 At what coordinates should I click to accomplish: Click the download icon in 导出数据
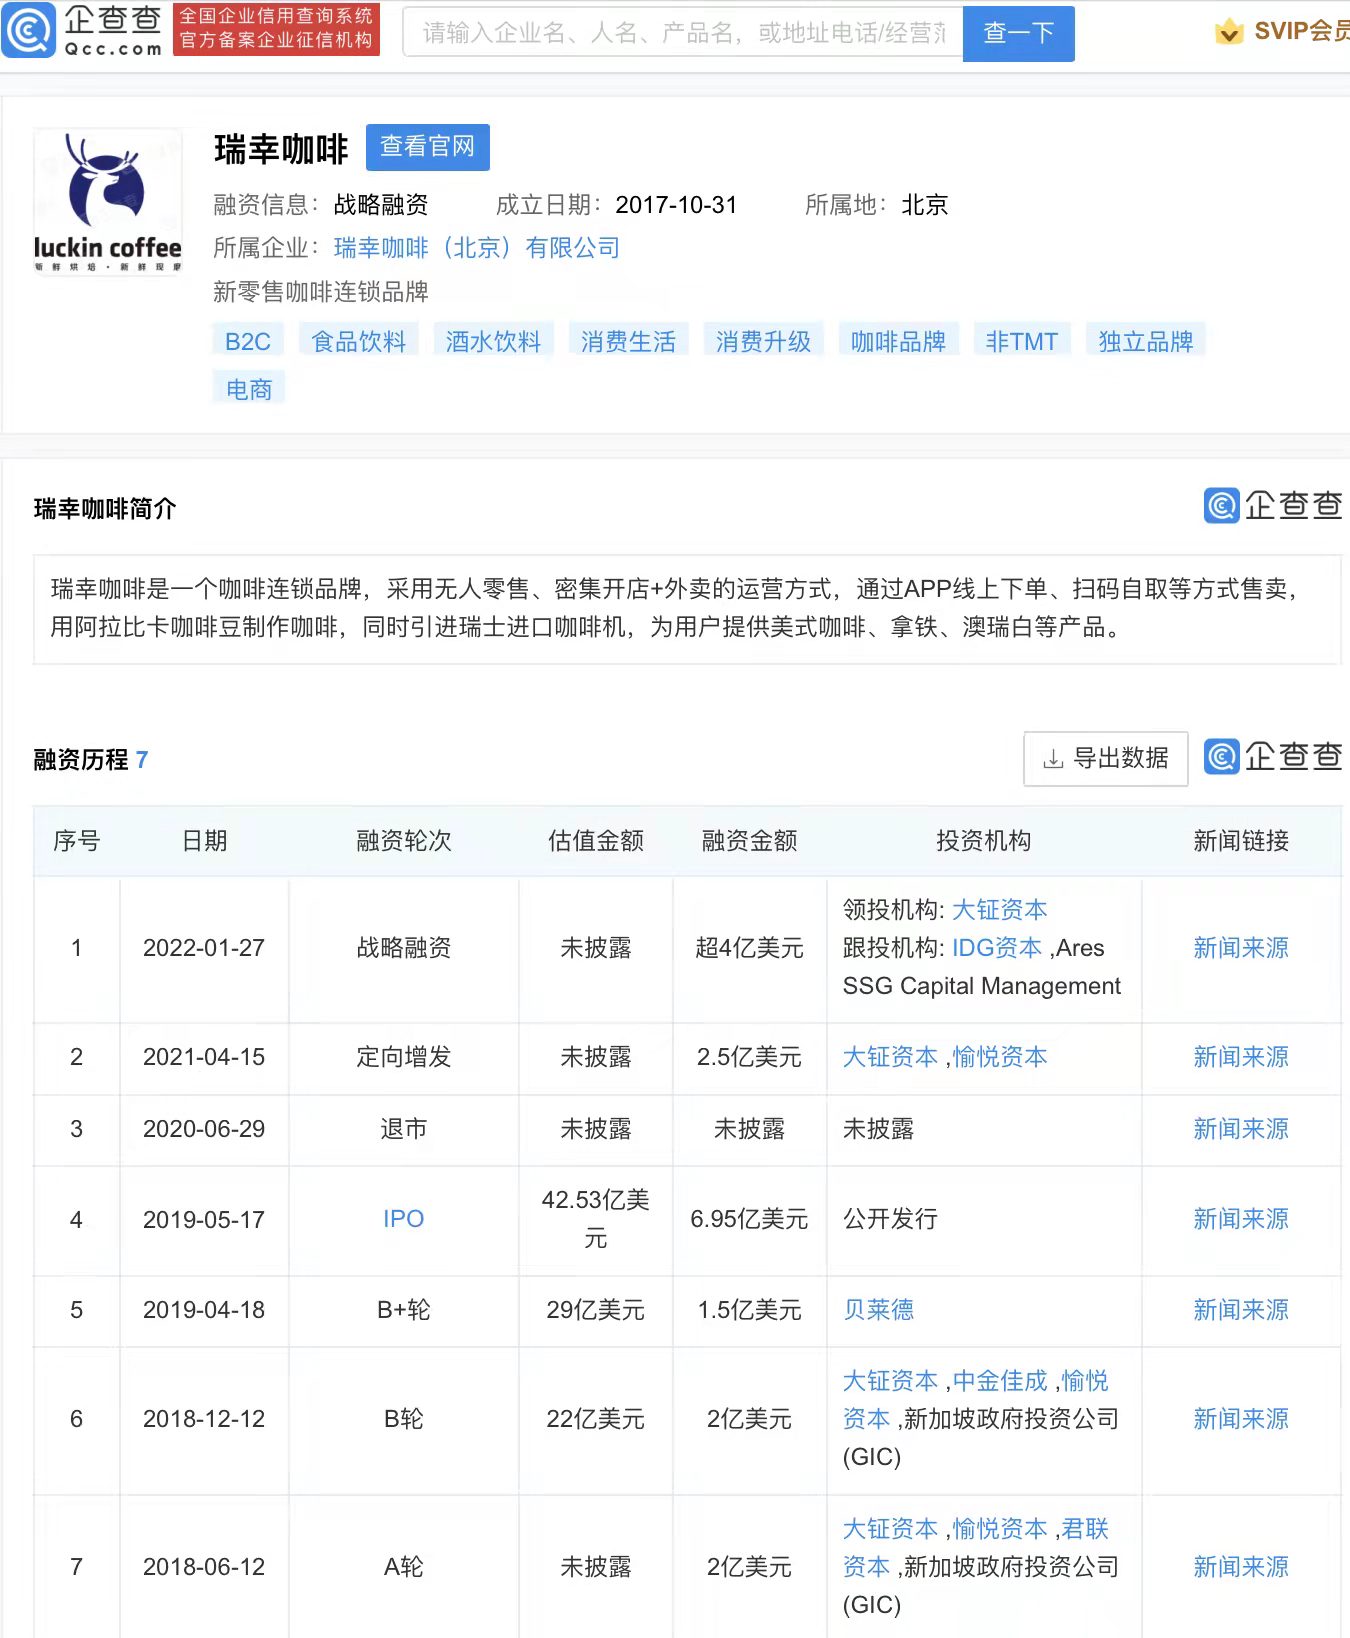[1053, 759]
